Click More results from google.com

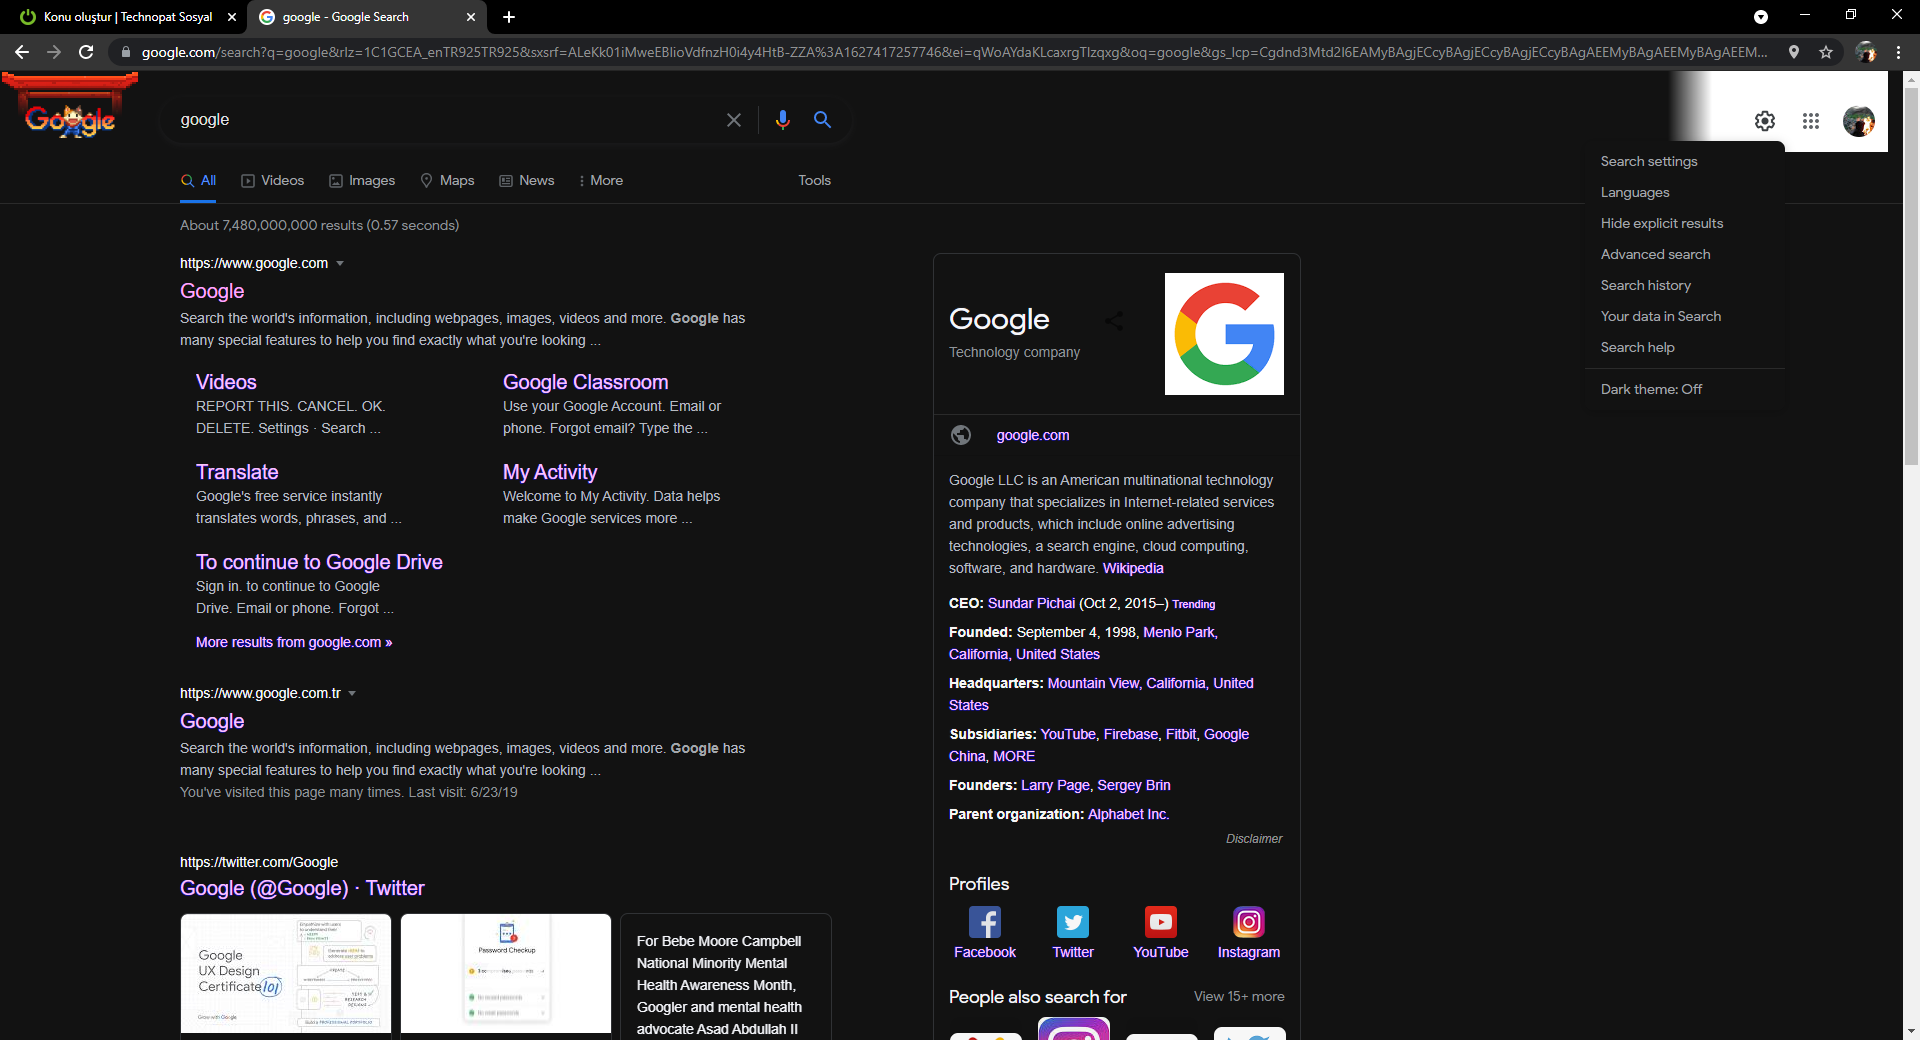[x=294, y=642]
